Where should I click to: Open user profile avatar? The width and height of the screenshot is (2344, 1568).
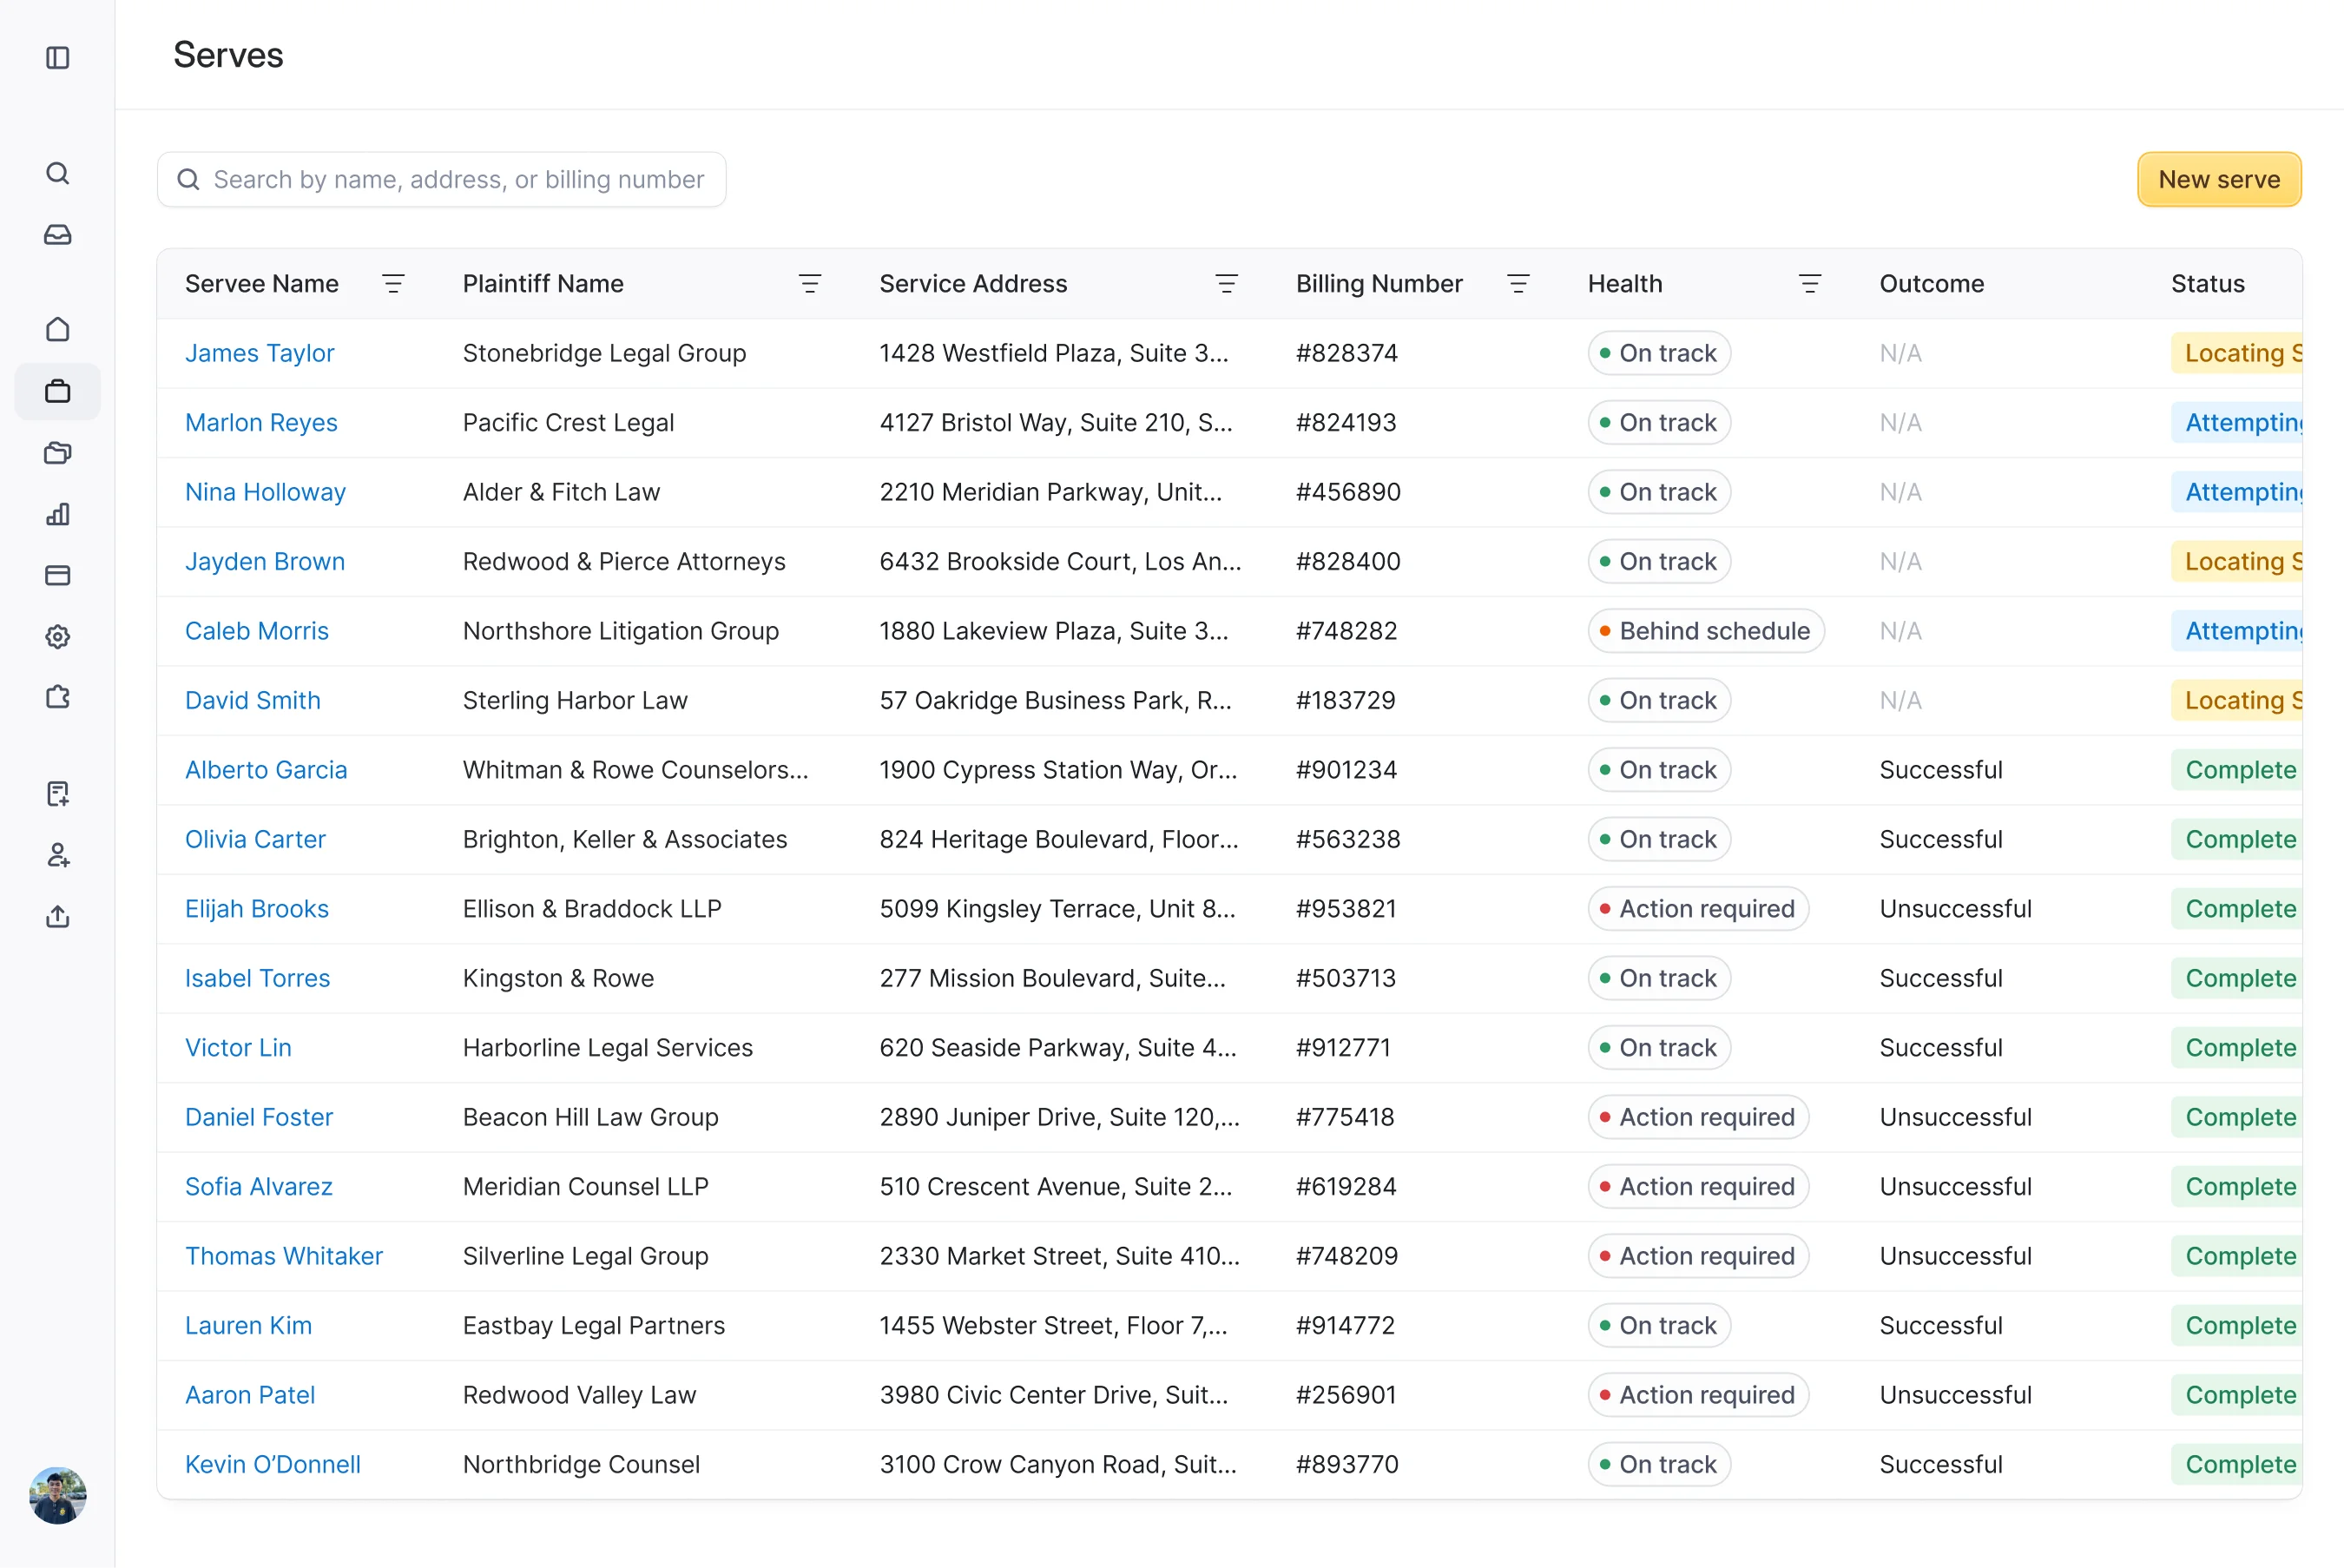(x=58, y=1495)
